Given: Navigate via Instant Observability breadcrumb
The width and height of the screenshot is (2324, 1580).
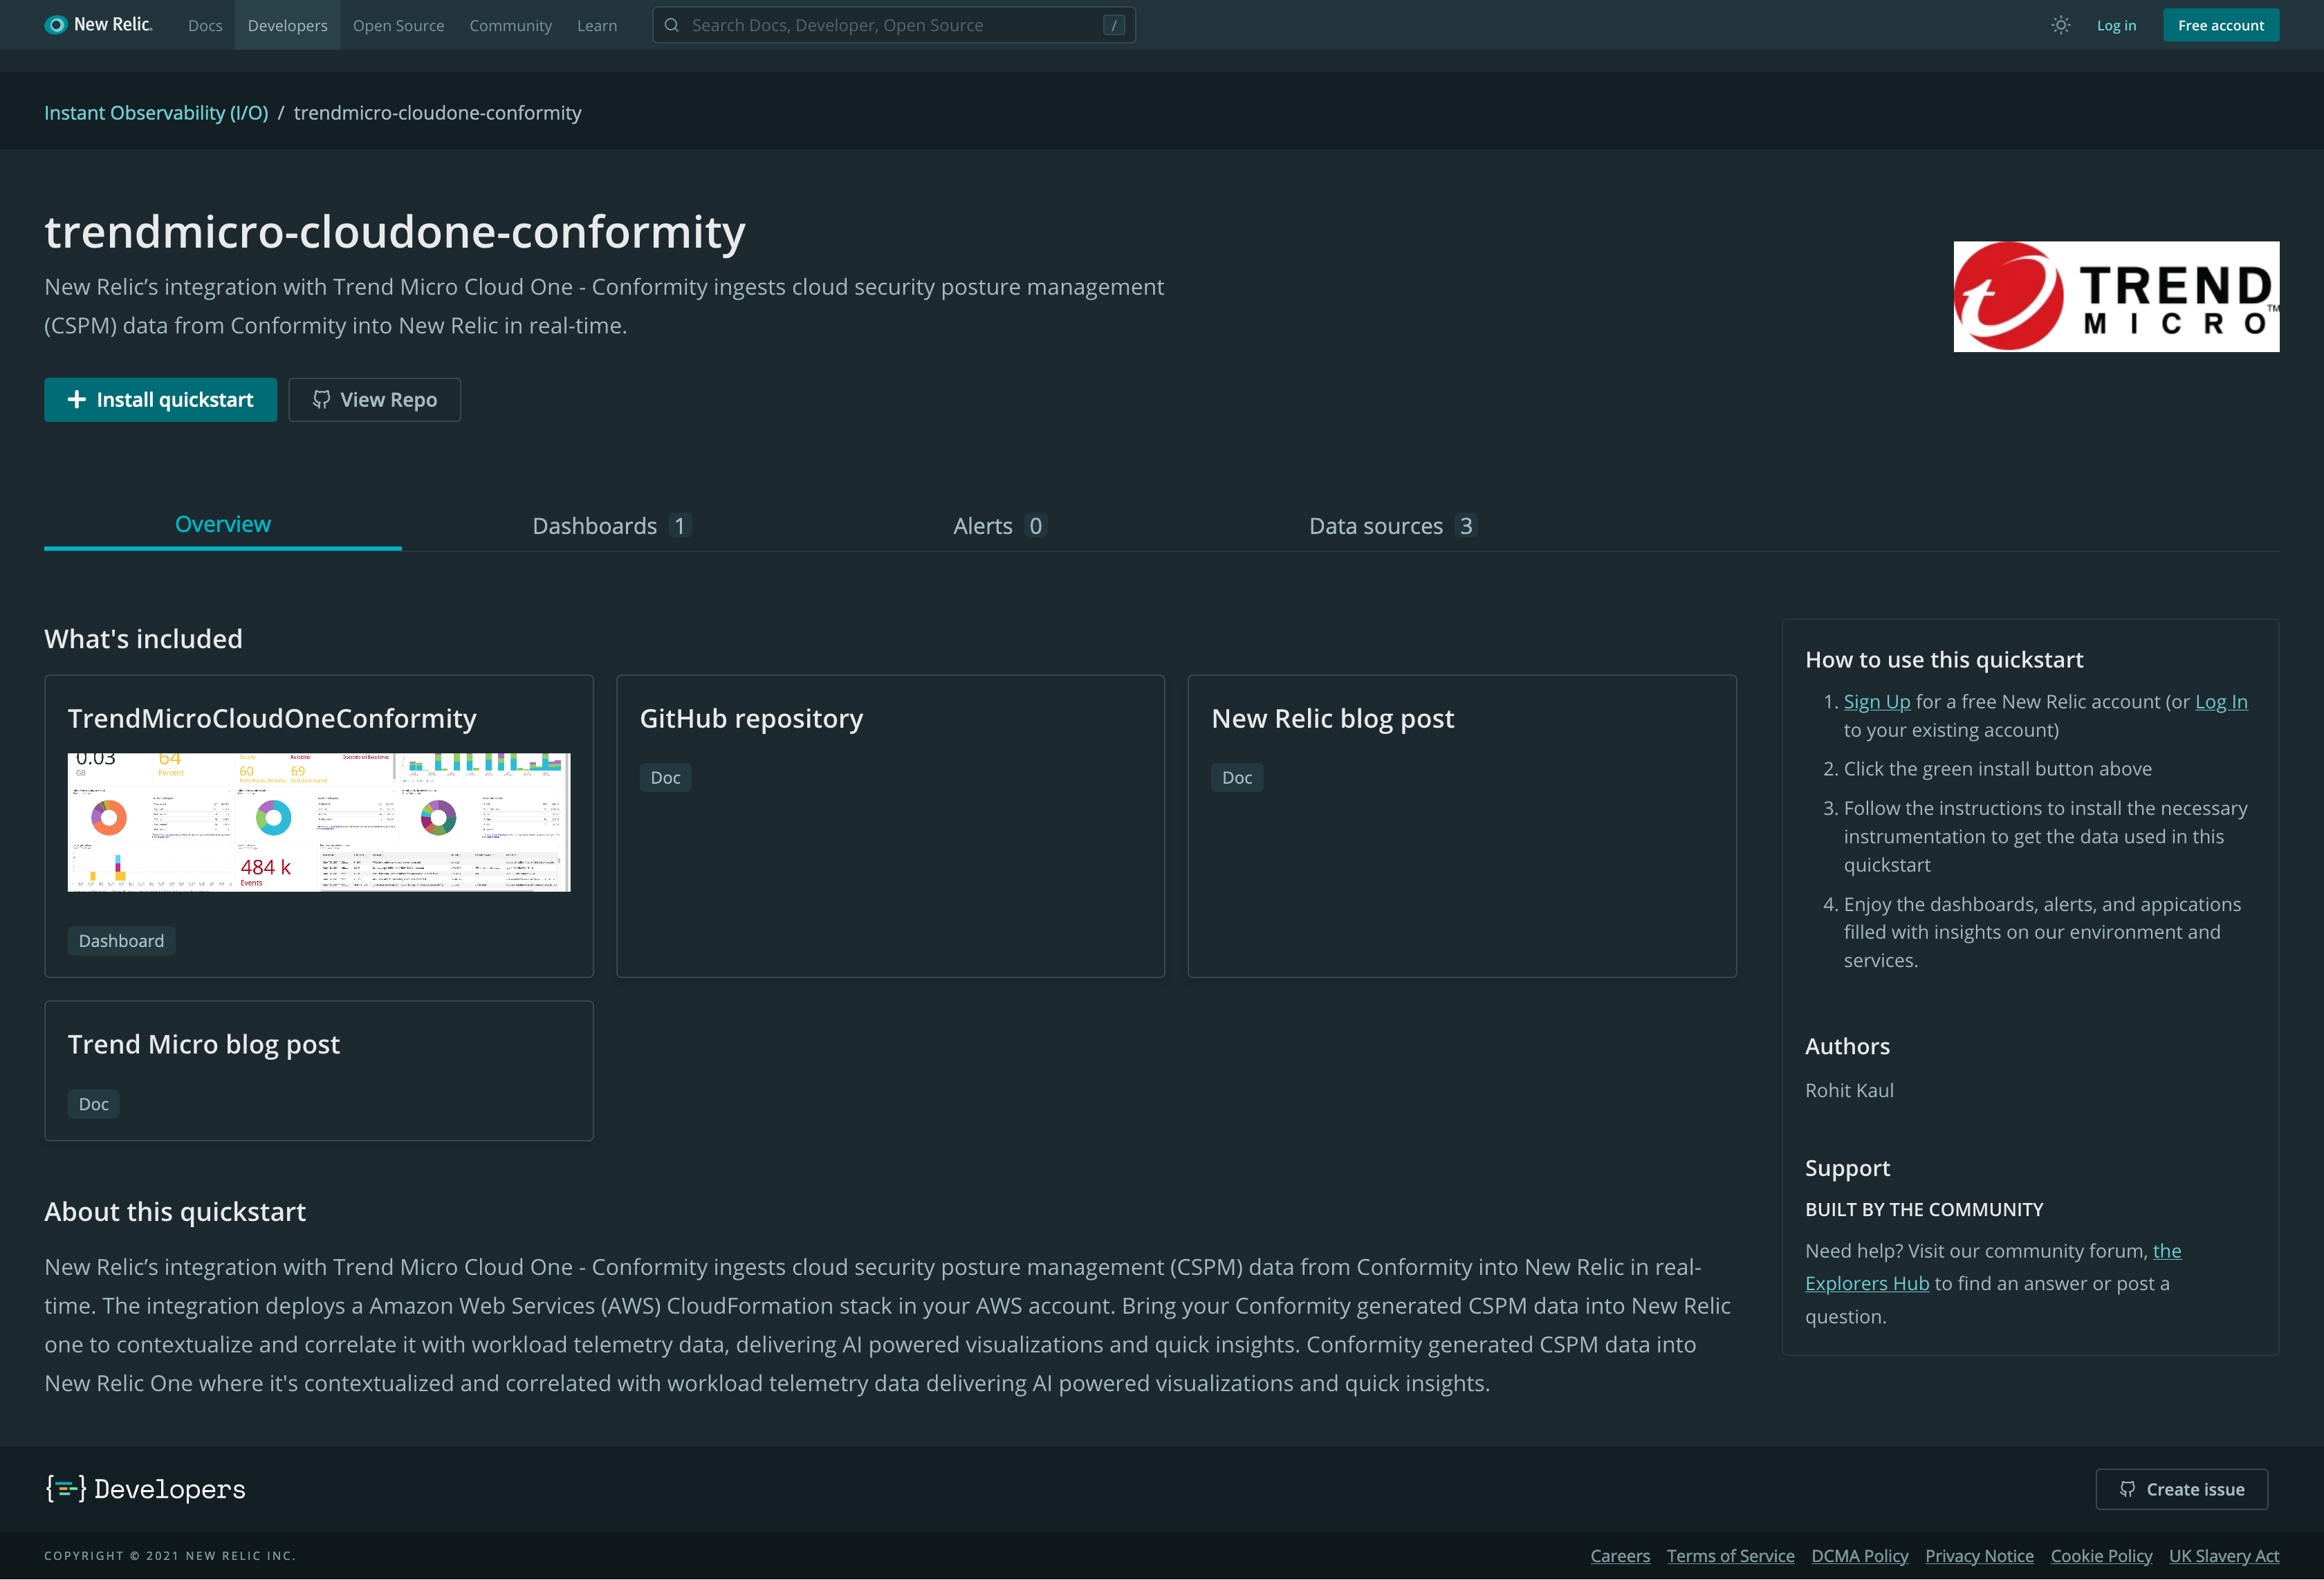Looking at the screenshot, I should pos(155,112).
